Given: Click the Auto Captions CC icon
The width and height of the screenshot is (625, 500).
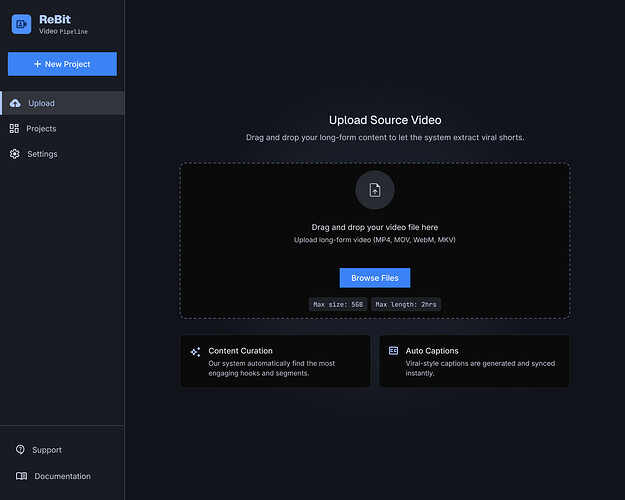Looking at the screenshot, I should coord(393,350).
